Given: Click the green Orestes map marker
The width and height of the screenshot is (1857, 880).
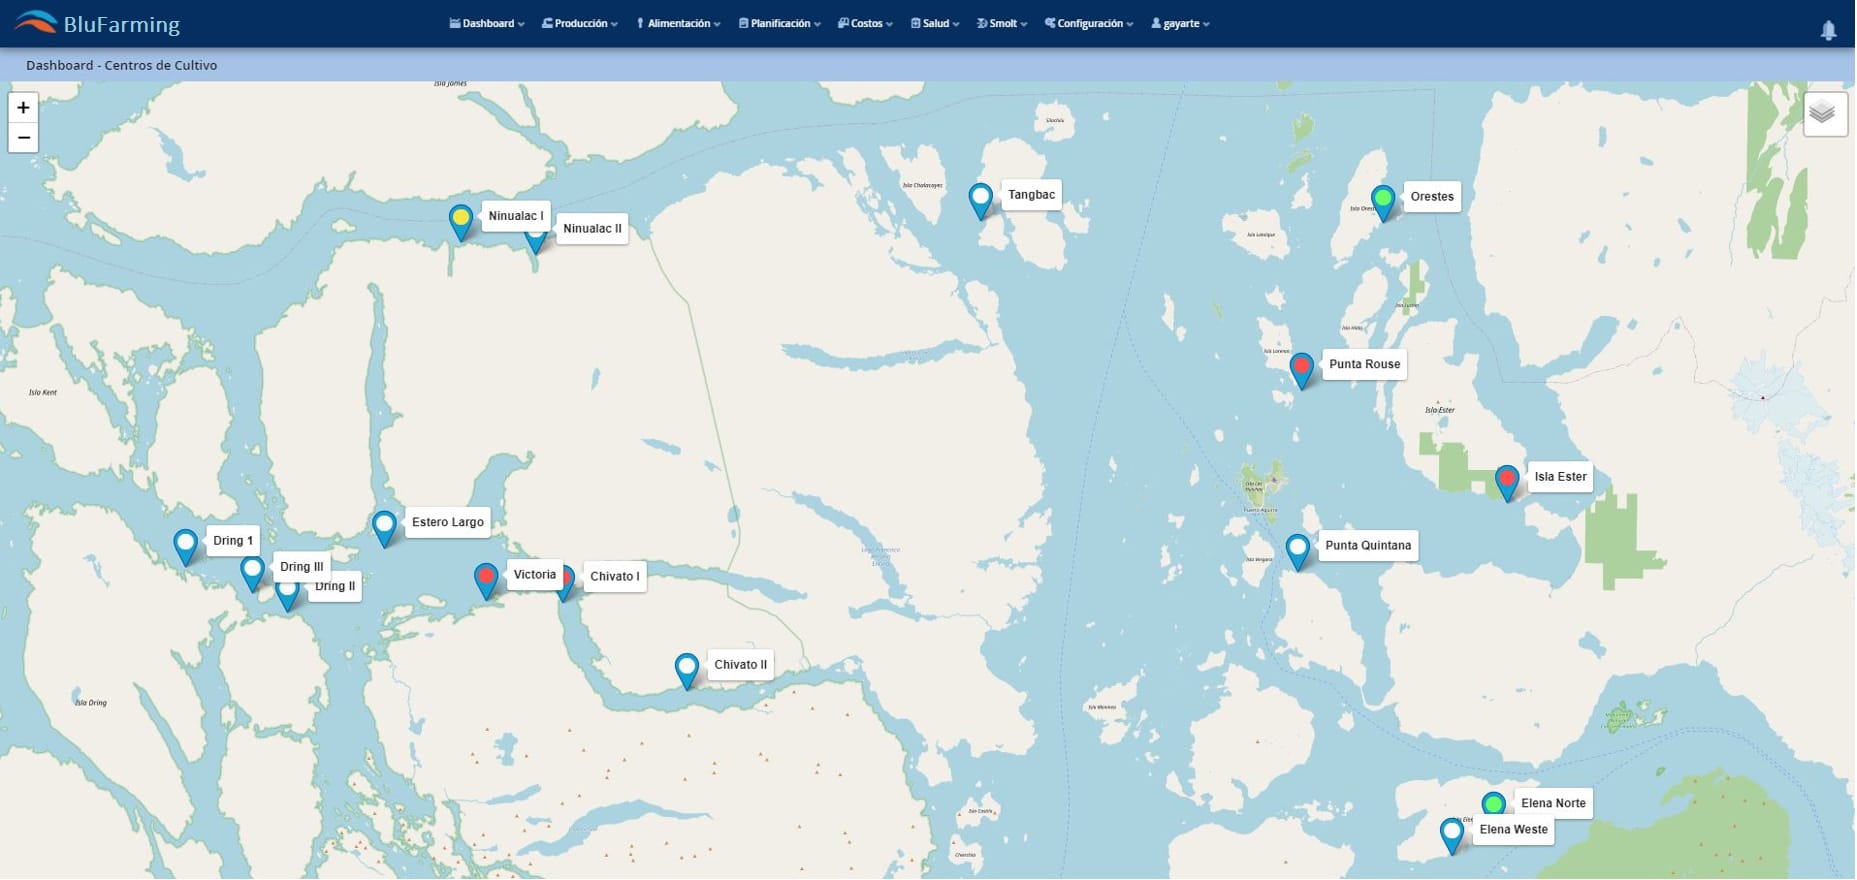Looking at the screenshot, I should coord(1382,200).
